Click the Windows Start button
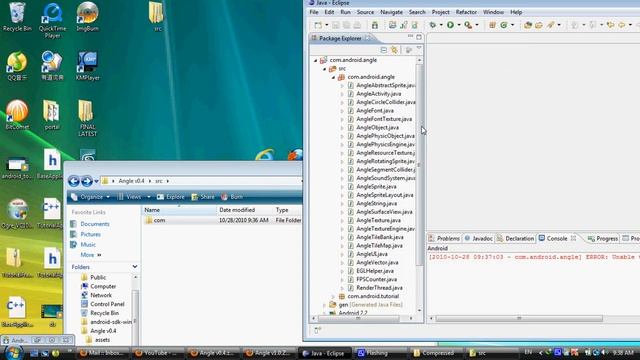 point(13,353)
